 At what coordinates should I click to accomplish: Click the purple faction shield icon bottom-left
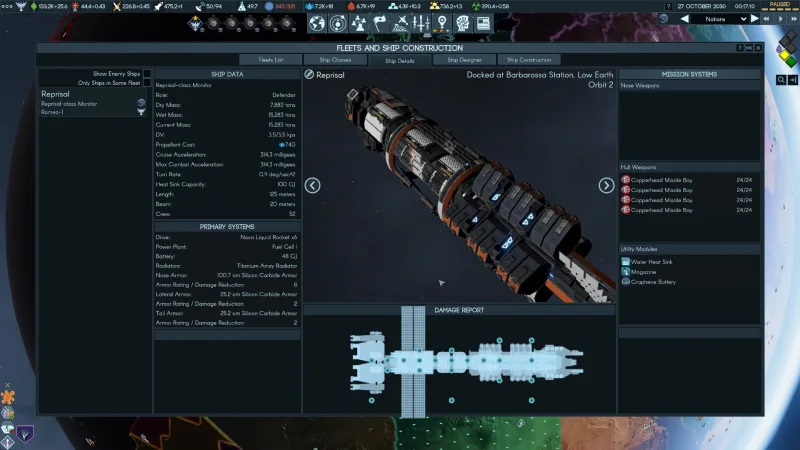pyautogui.click(x=24, y=434)
